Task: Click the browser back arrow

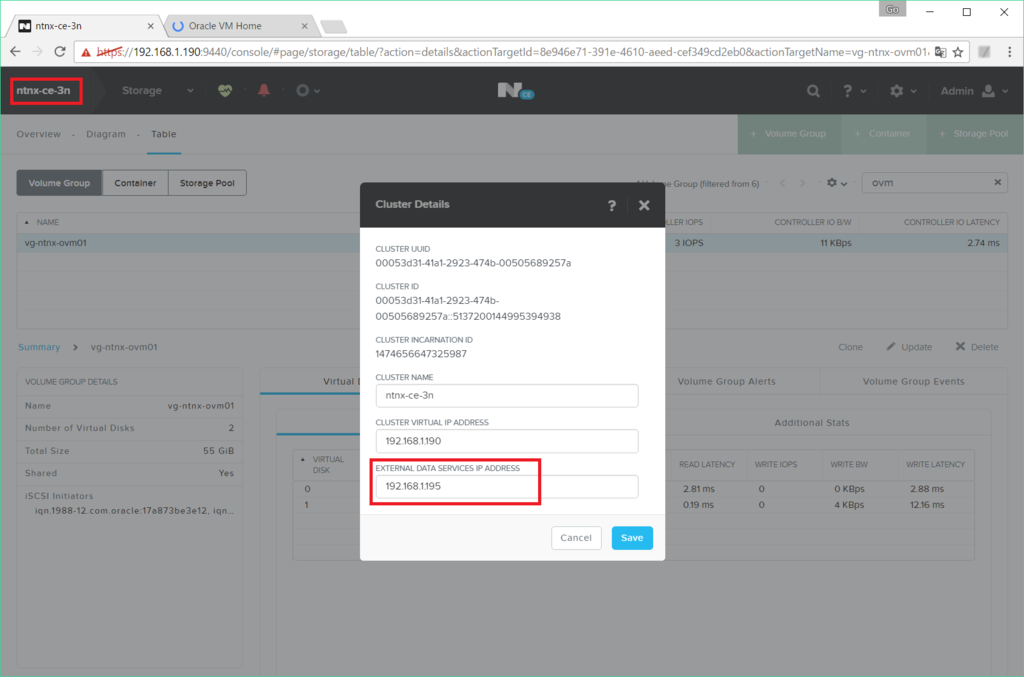Action: (x=16, y=52)
